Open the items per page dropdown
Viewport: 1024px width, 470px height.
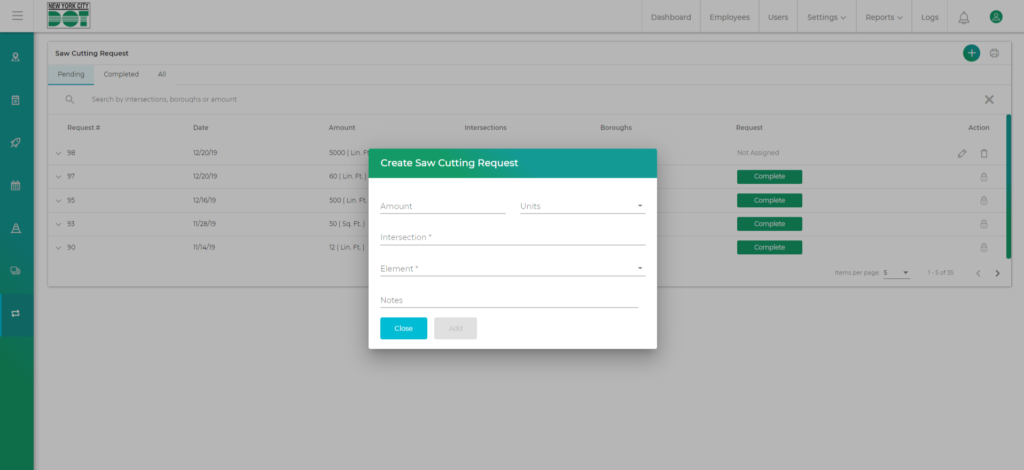pyautogui.click(x=895, y=272)
